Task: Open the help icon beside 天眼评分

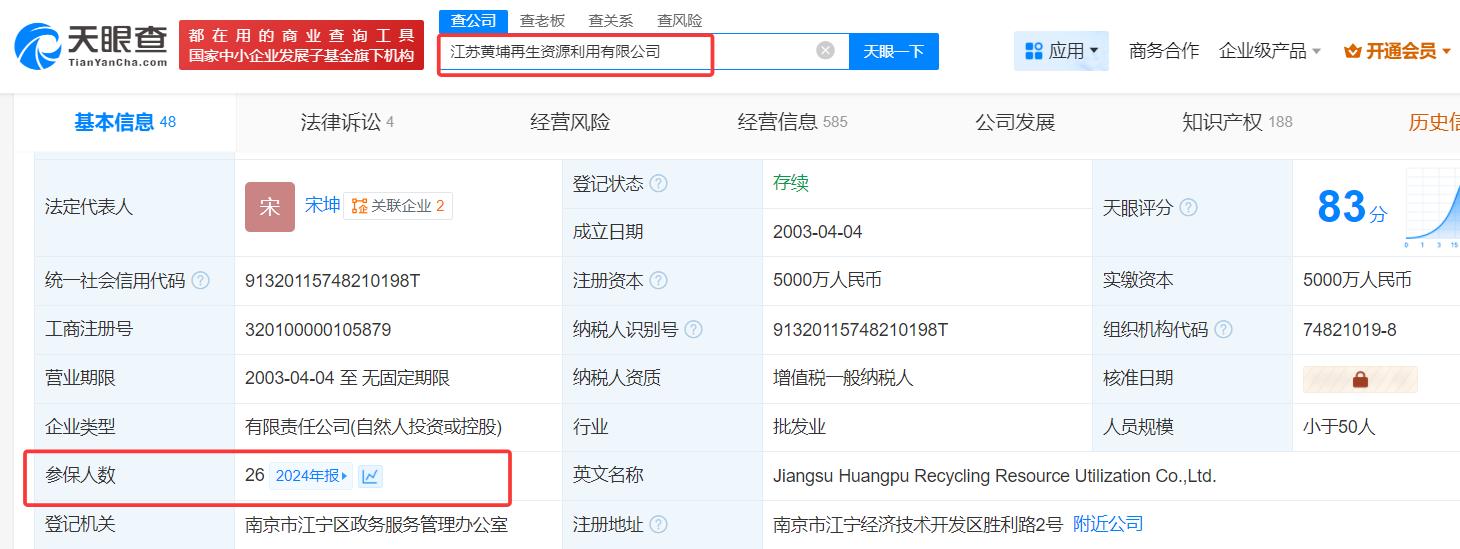Action: [x=1188, y=208]
